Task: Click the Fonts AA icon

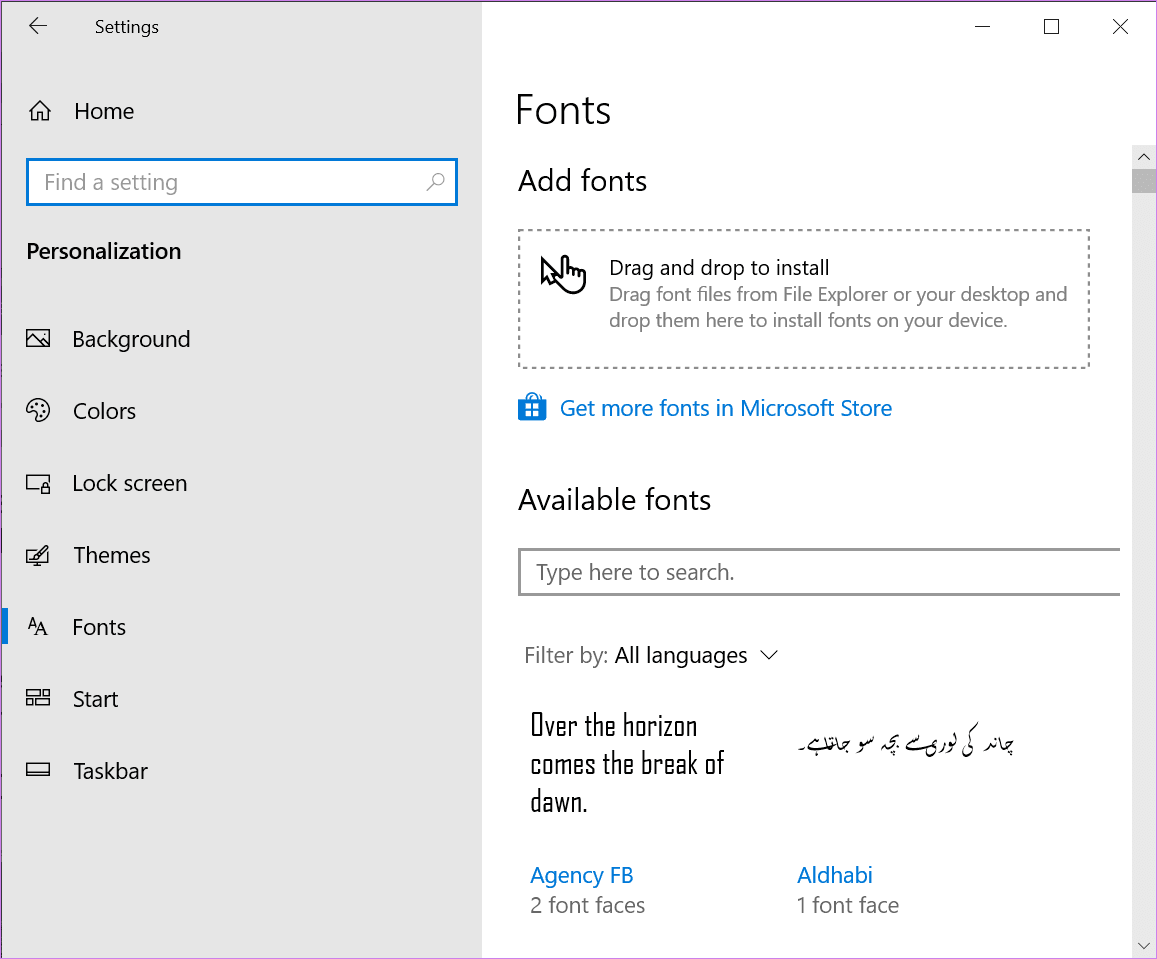Action: click(38, 627)
